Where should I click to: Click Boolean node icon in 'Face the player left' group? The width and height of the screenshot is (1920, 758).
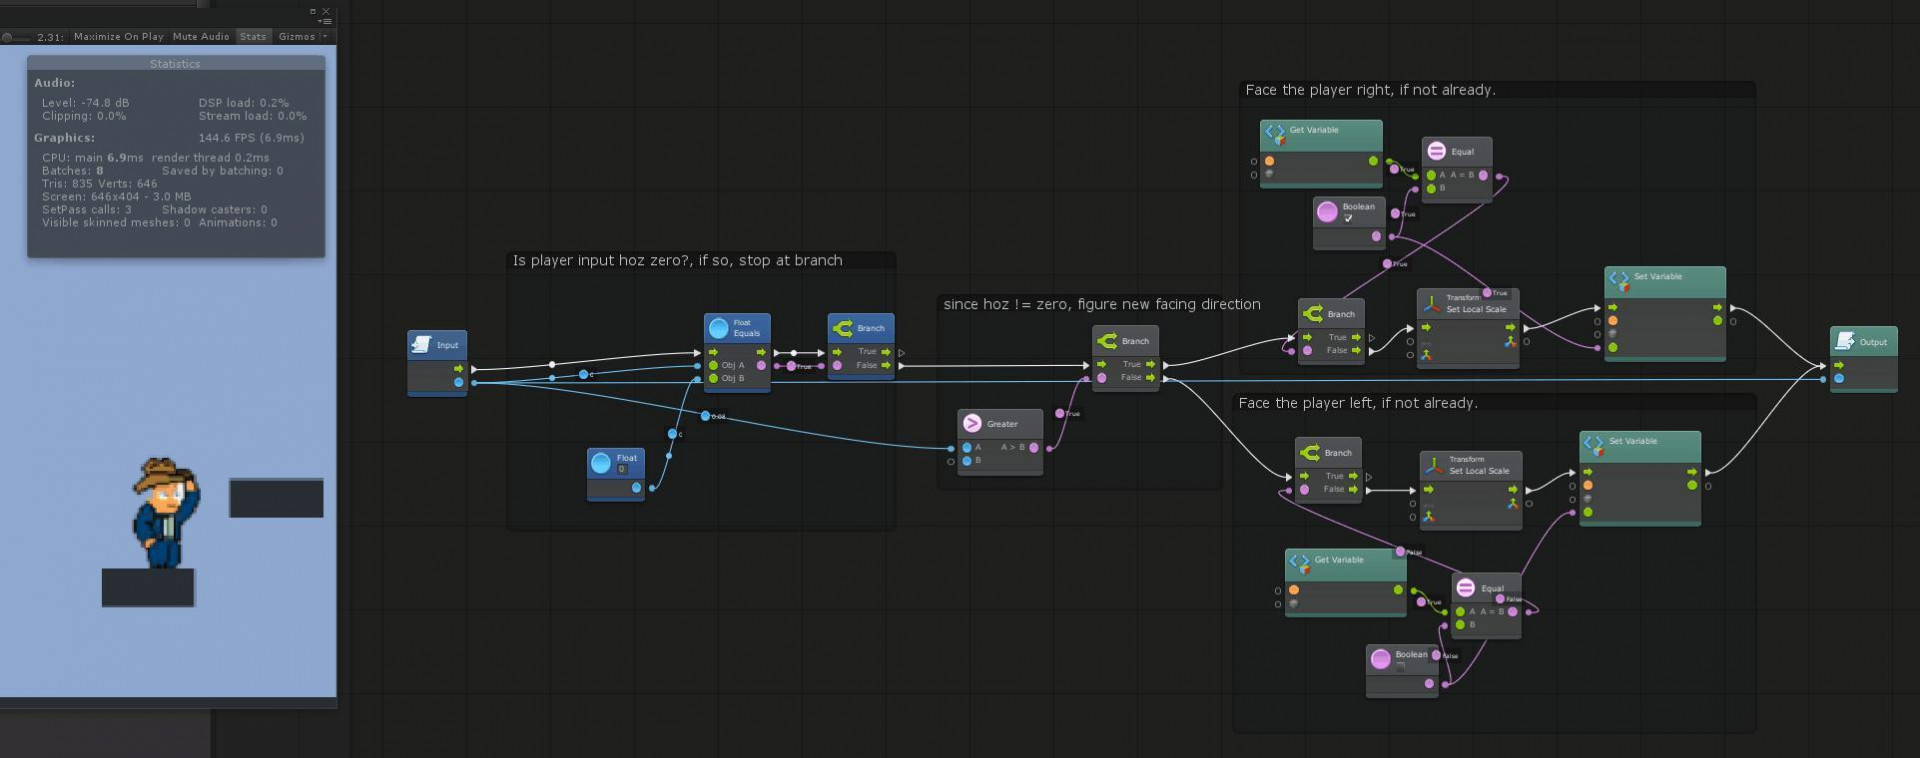click(x=1381, y=658)
